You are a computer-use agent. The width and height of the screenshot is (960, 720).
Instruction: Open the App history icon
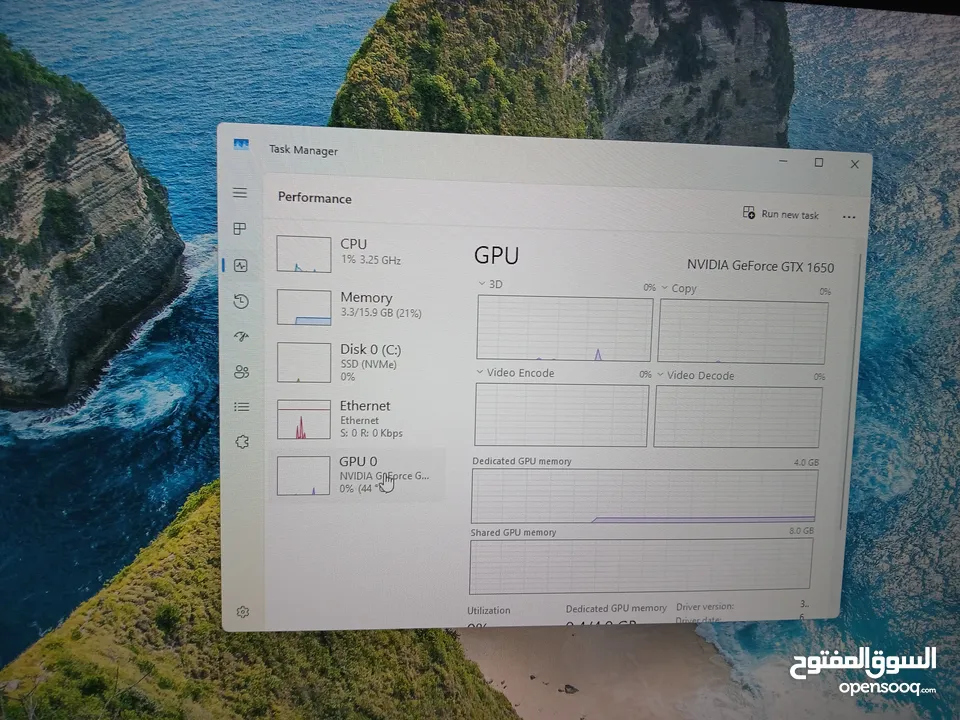(241, 301)
